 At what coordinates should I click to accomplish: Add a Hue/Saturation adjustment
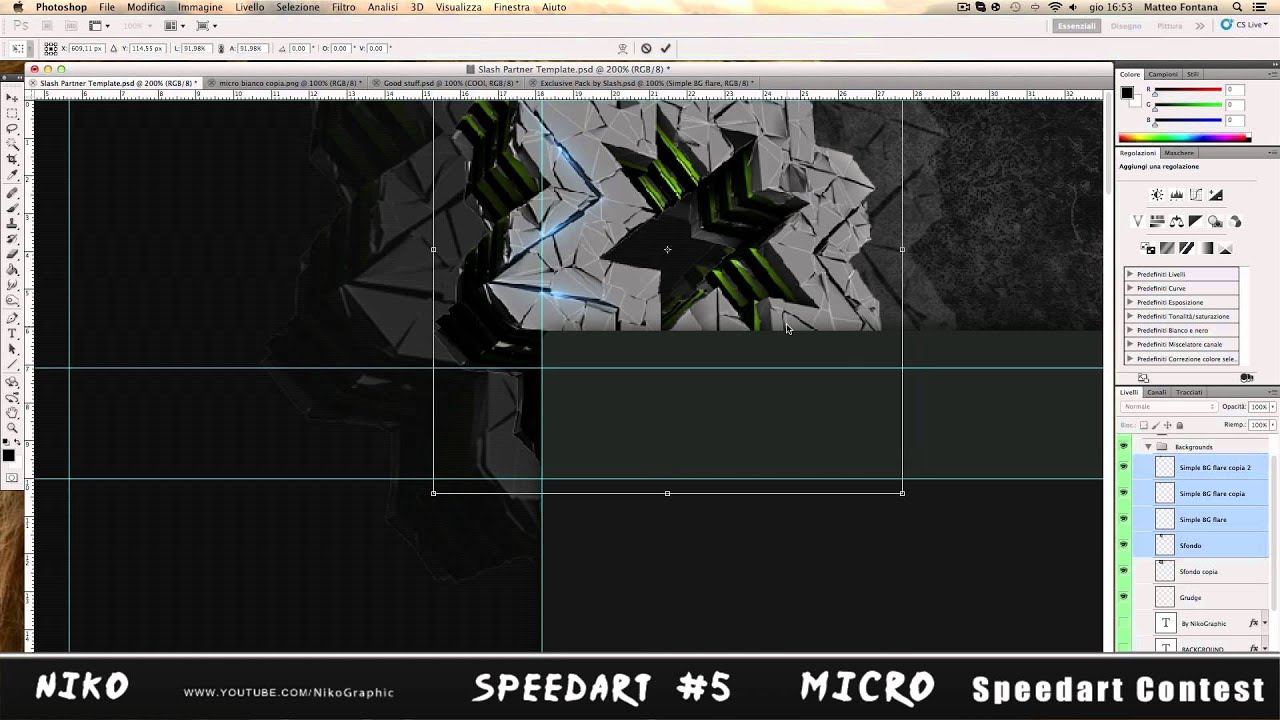click(1157, 221)
